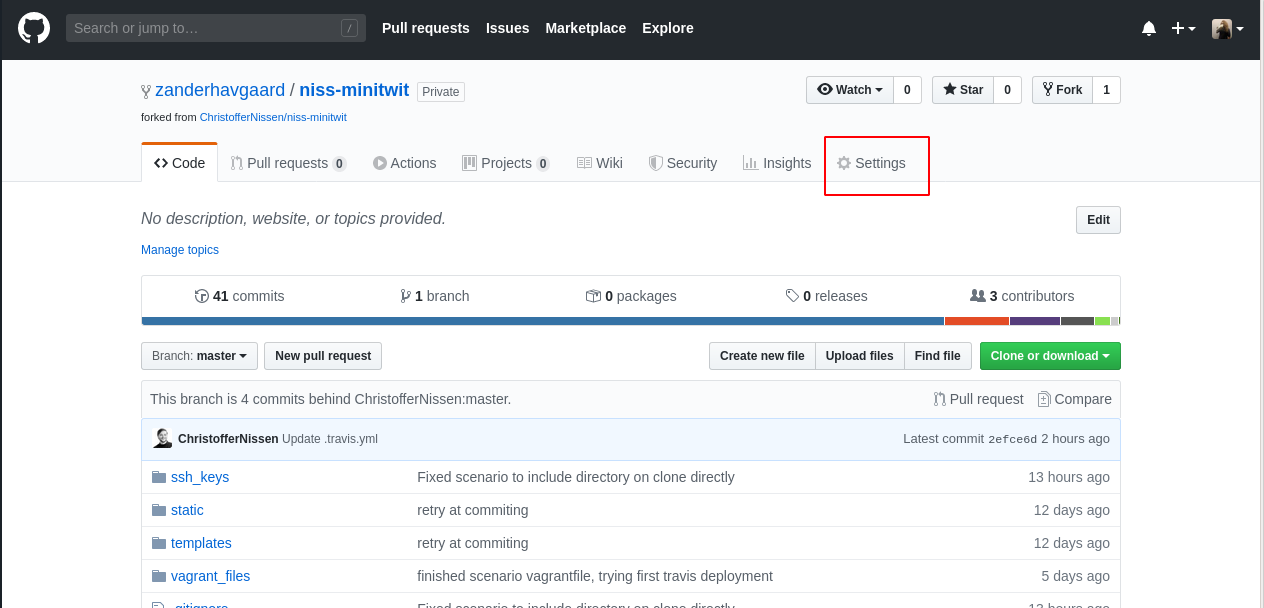This screenshot has width=1264, height=608.
Task: Open the repository Settings tab
Action: (871, 163)
